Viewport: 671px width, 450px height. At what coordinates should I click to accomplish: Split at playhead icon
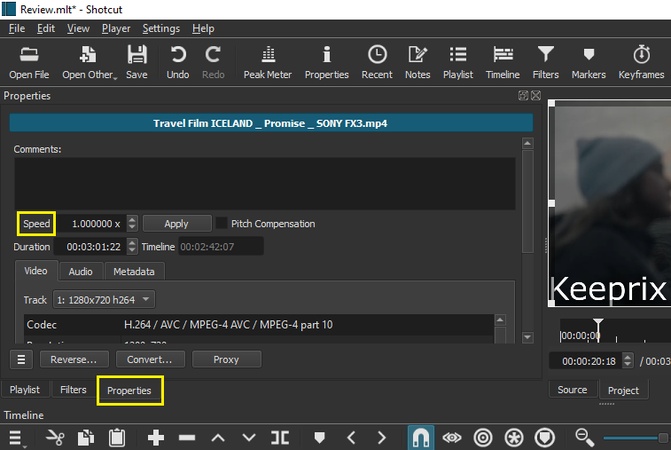(280, 438)
